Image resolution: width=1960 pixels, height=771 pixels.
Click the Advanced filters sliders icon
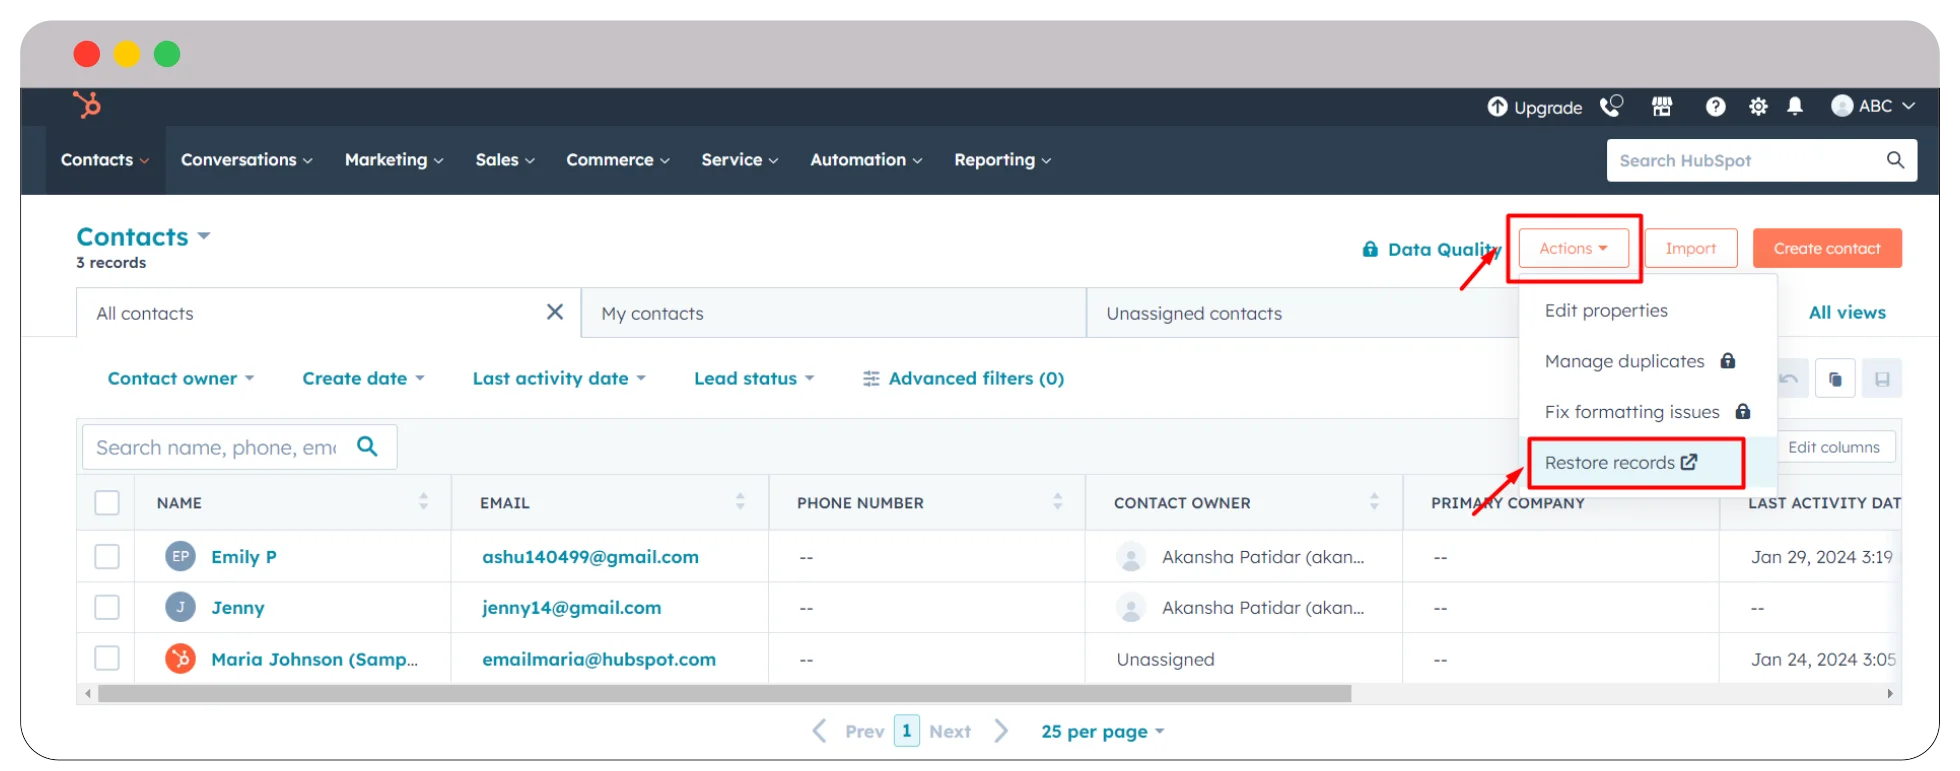click(871, 378)
